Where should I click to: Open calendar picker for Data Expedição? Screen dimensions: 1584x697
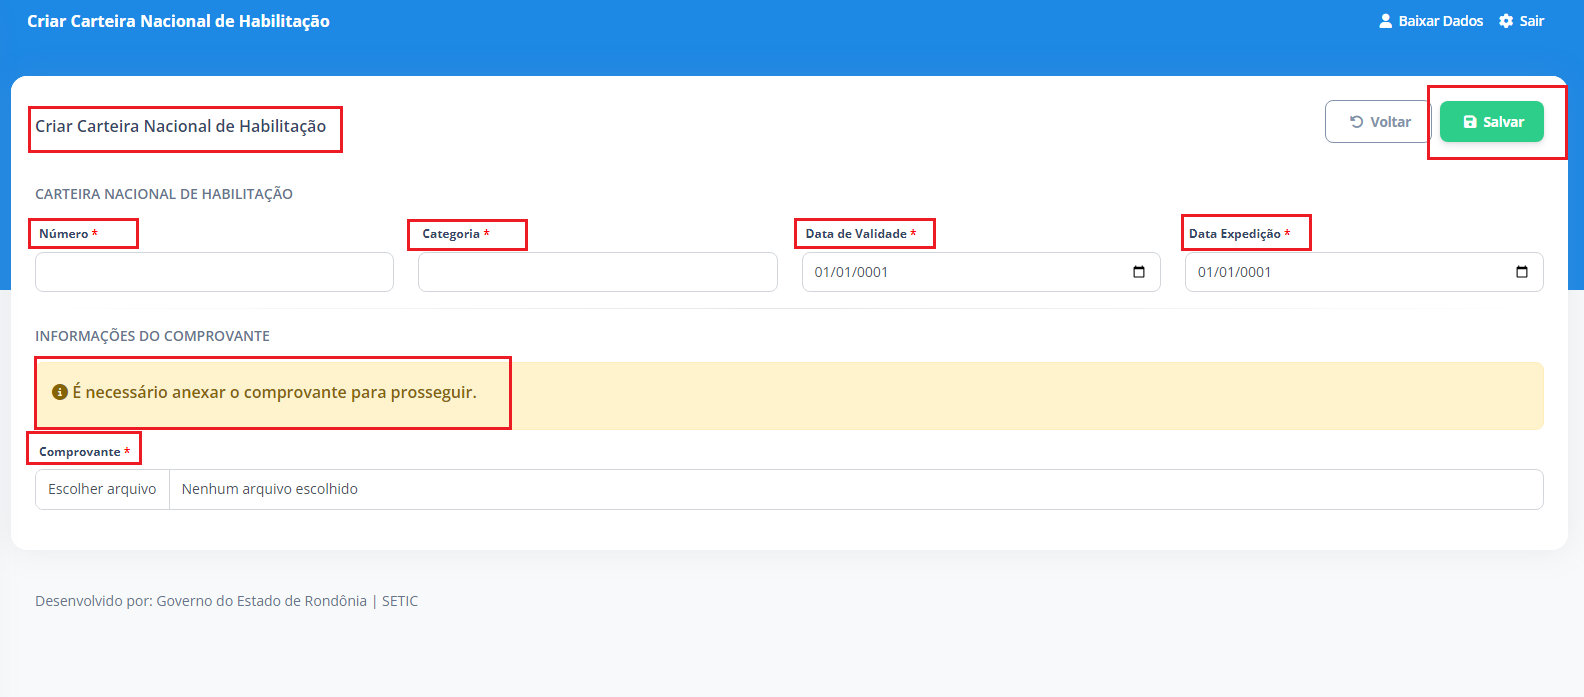point(1522,272)
